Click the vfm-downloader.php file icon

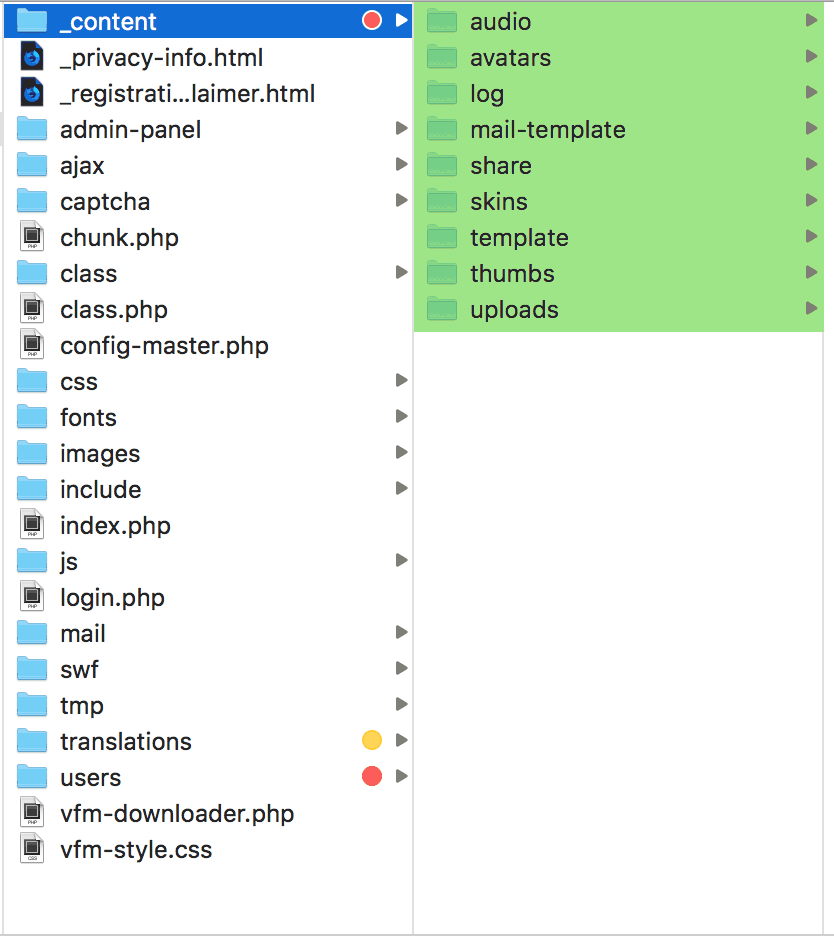point(32,814)
